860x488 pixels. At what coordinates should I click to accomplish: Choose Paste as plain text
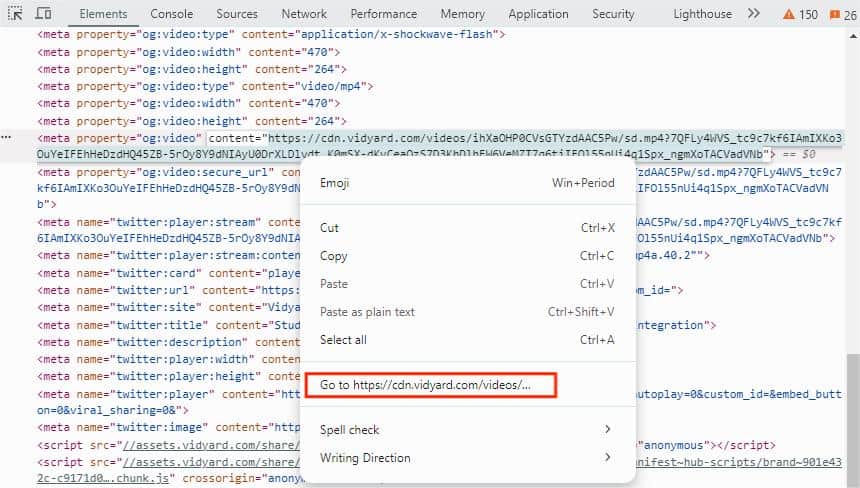click(468, 311)
